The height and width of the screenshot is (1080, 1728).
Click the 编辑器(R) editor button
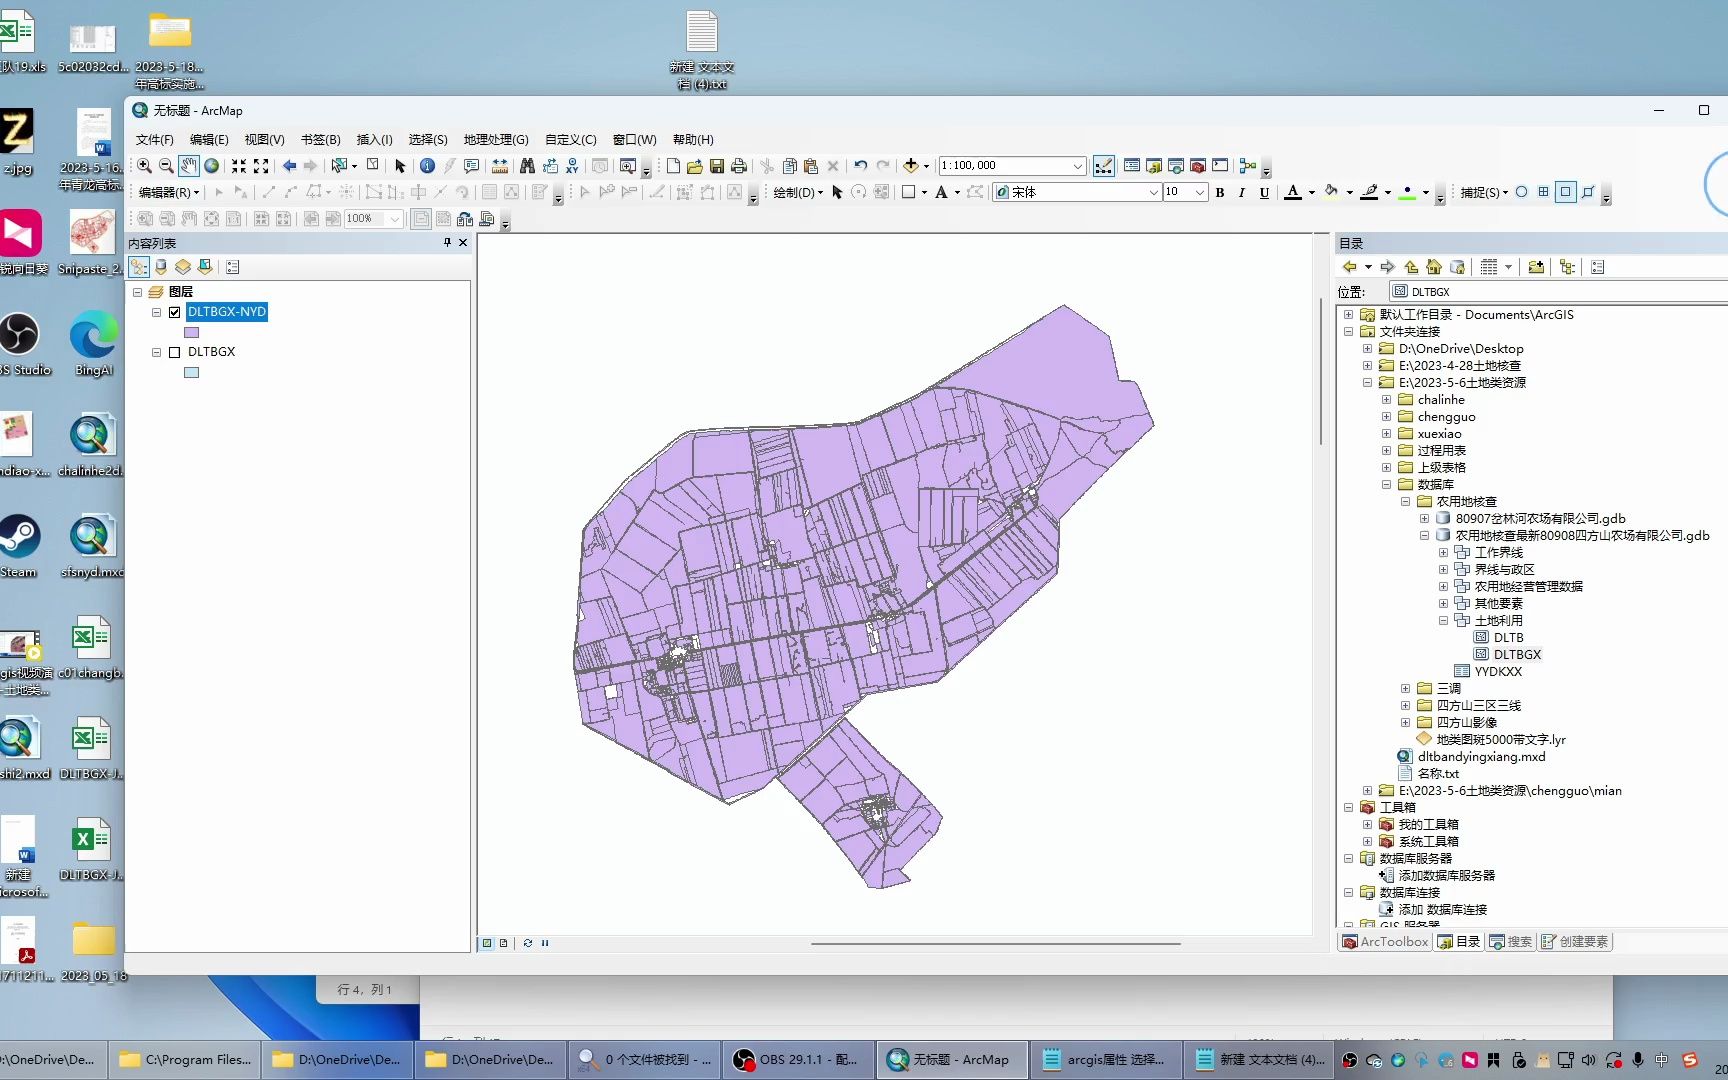tap(166, 192)
